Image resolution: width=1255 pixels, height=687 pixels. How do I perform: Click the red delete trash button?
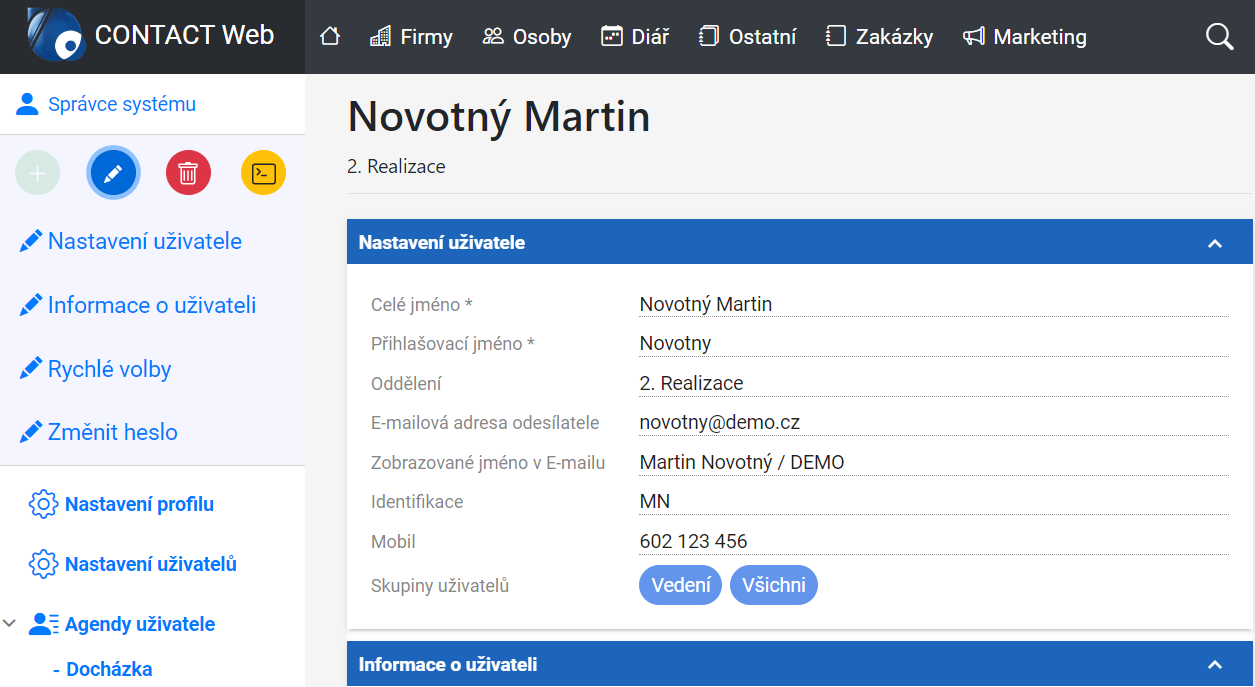[188, 174]
